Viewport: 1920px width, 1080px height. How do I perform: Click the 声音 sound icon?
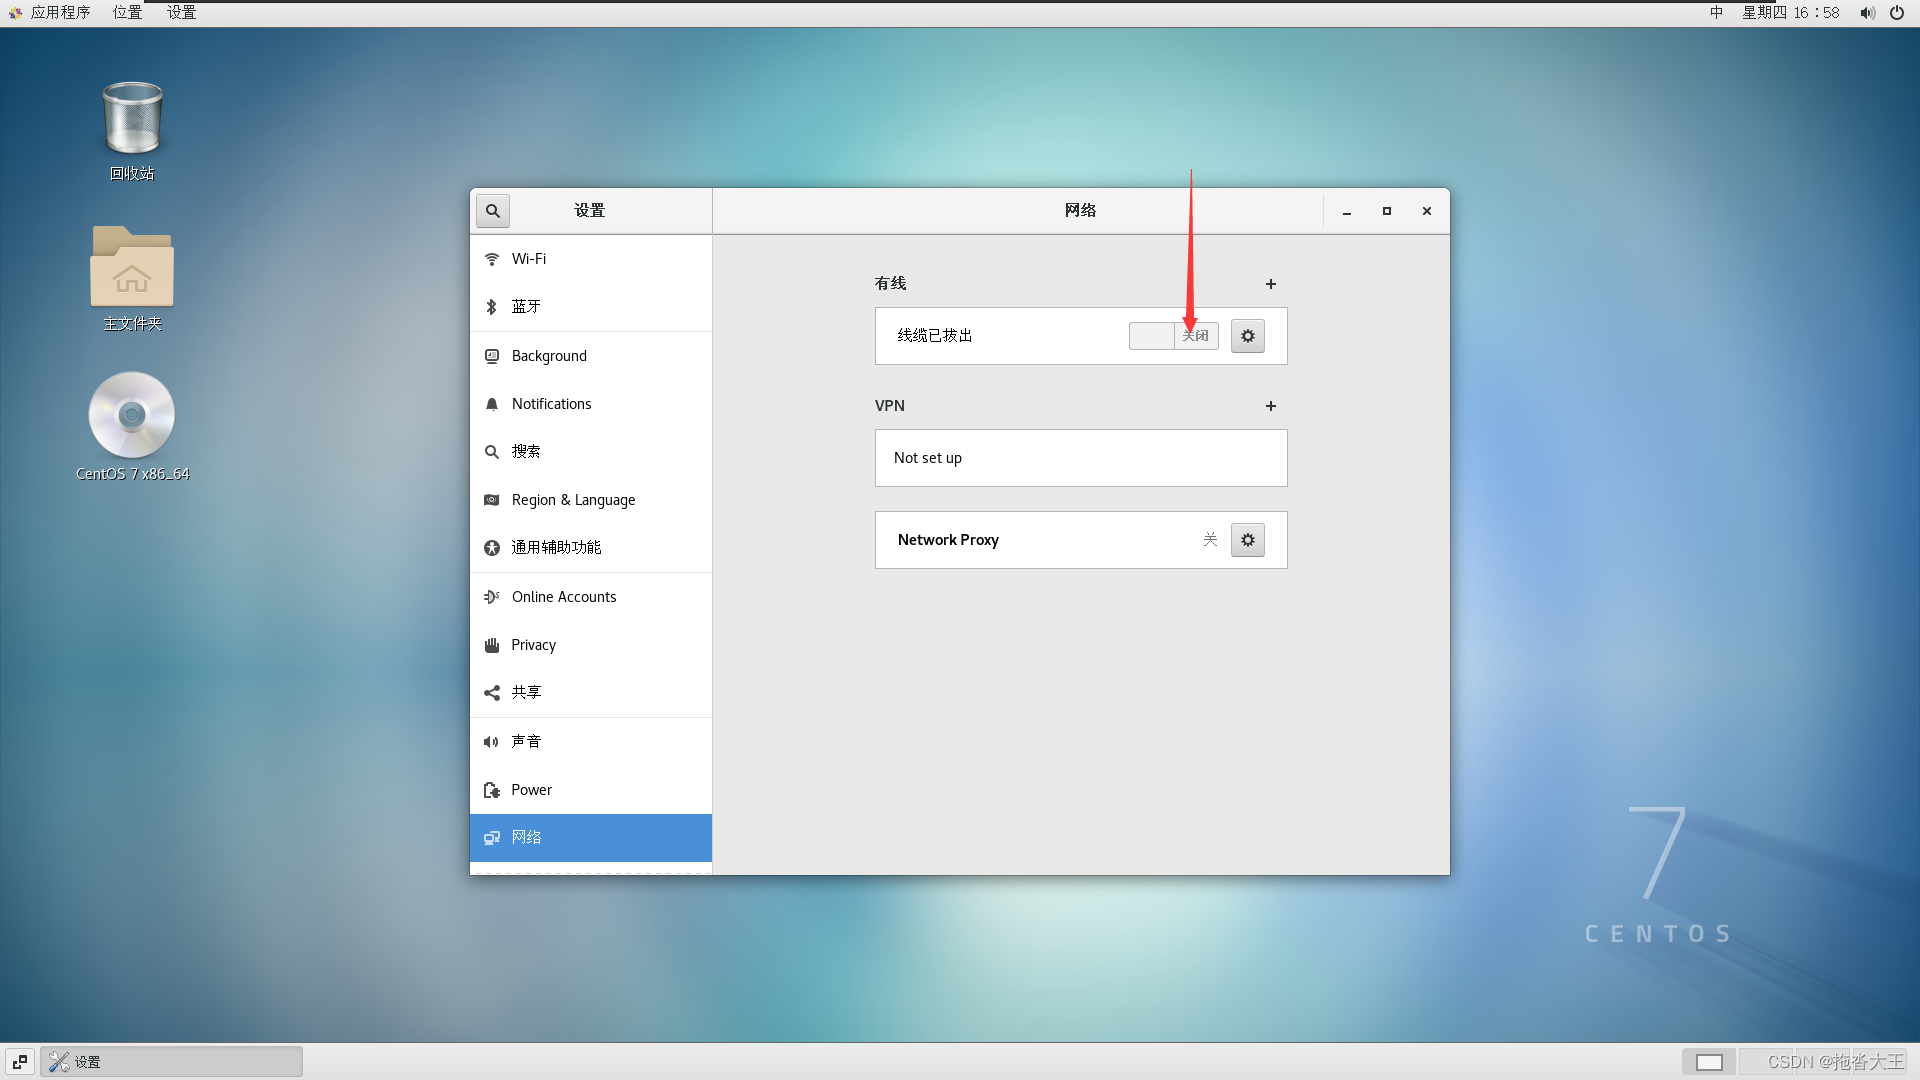[492, 741]
